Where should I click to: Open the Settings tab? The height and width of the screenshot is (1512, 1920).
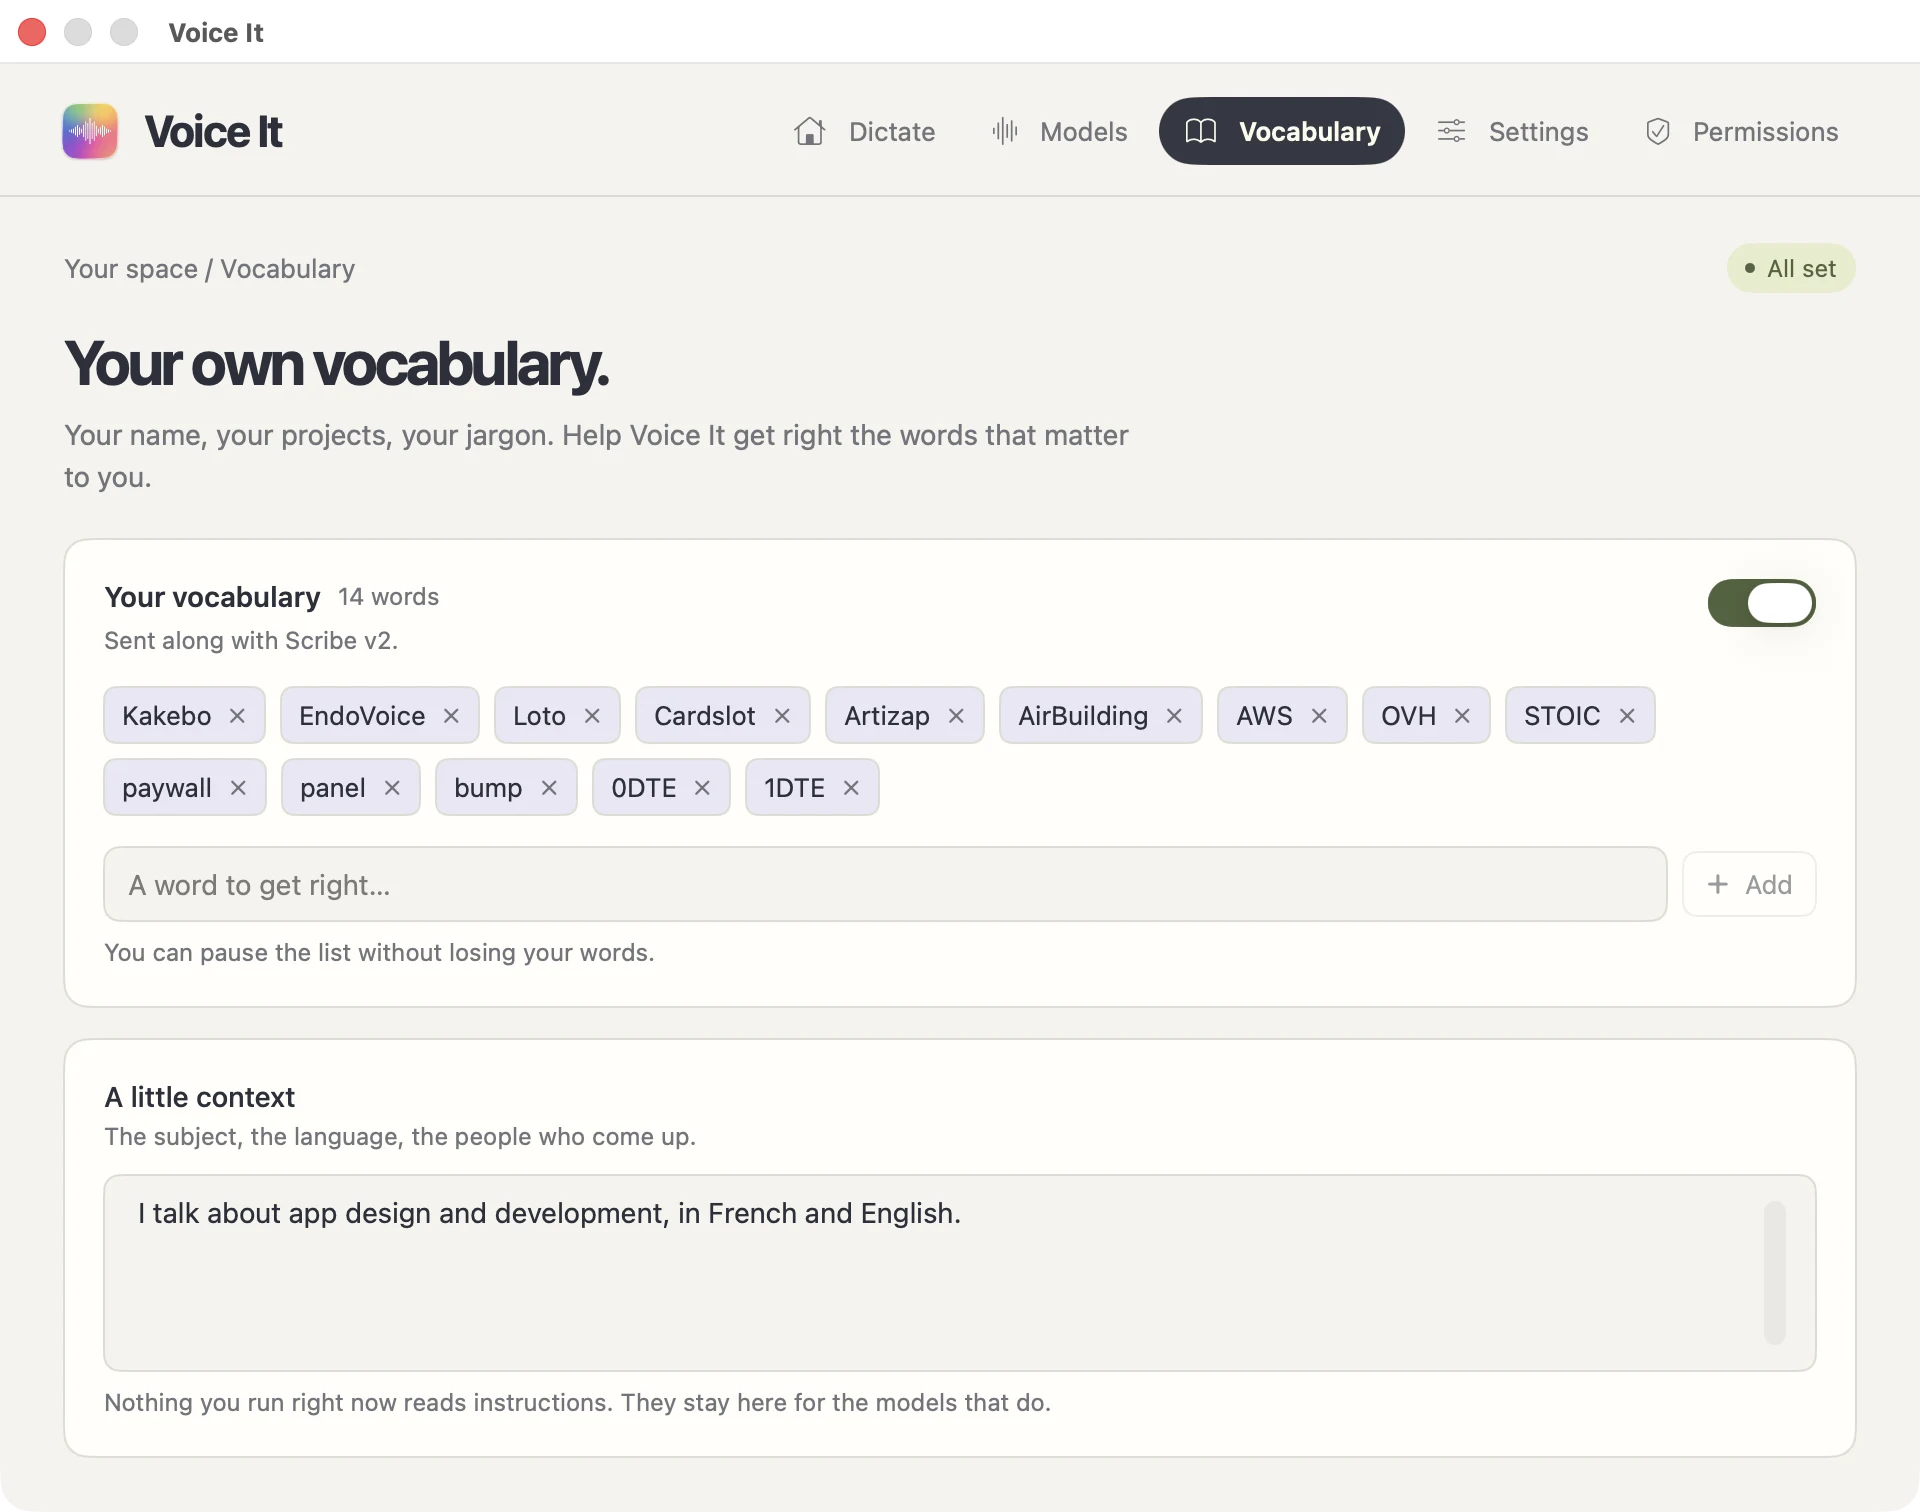coord(1513,131)
